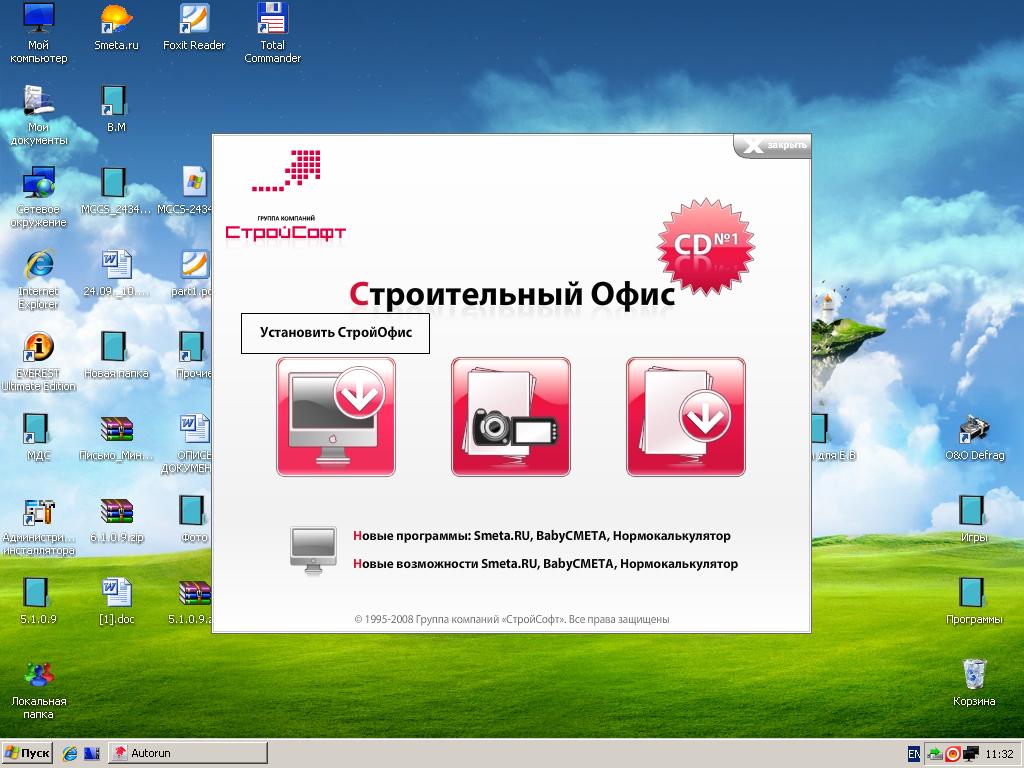Select the 'Мои документы' desktop icon
1024x768 pixels.
coord(39,115)
